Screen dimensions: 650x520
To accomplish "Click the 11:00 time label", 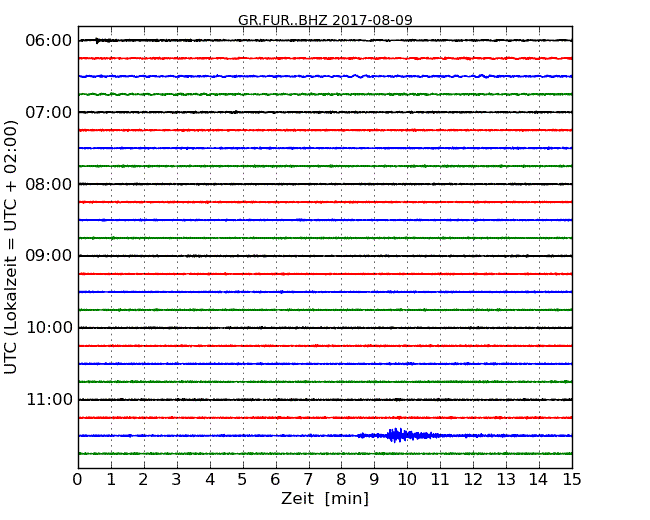I will (49, 399).
